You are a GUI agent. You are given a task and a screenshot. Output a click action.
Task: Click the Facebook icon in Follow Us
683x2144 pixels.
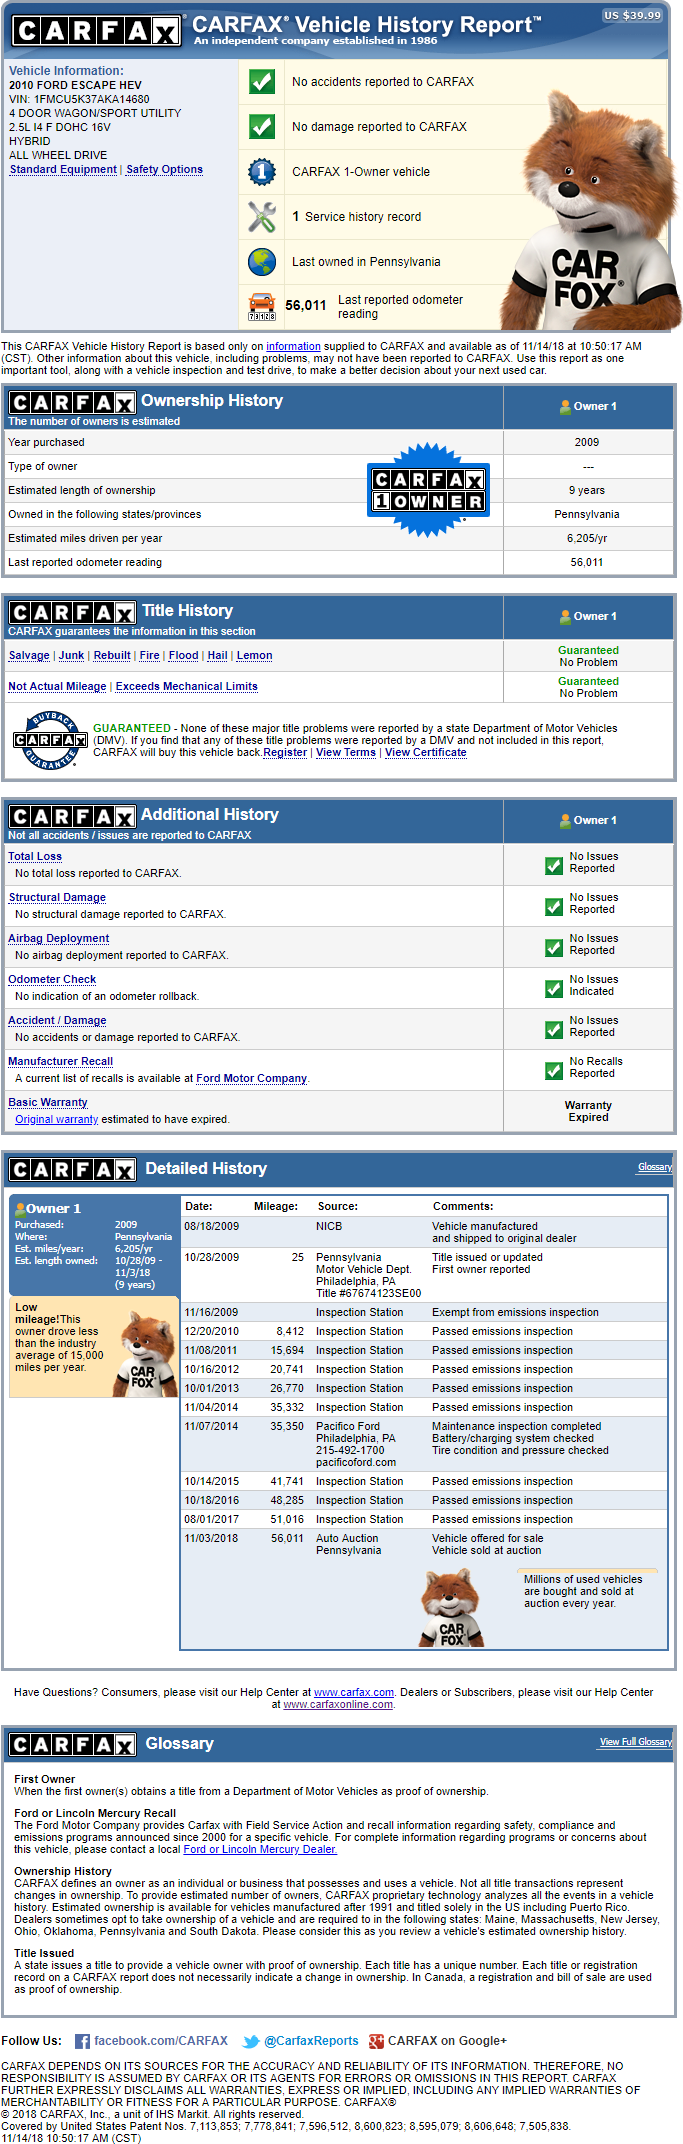[82, 2042]
